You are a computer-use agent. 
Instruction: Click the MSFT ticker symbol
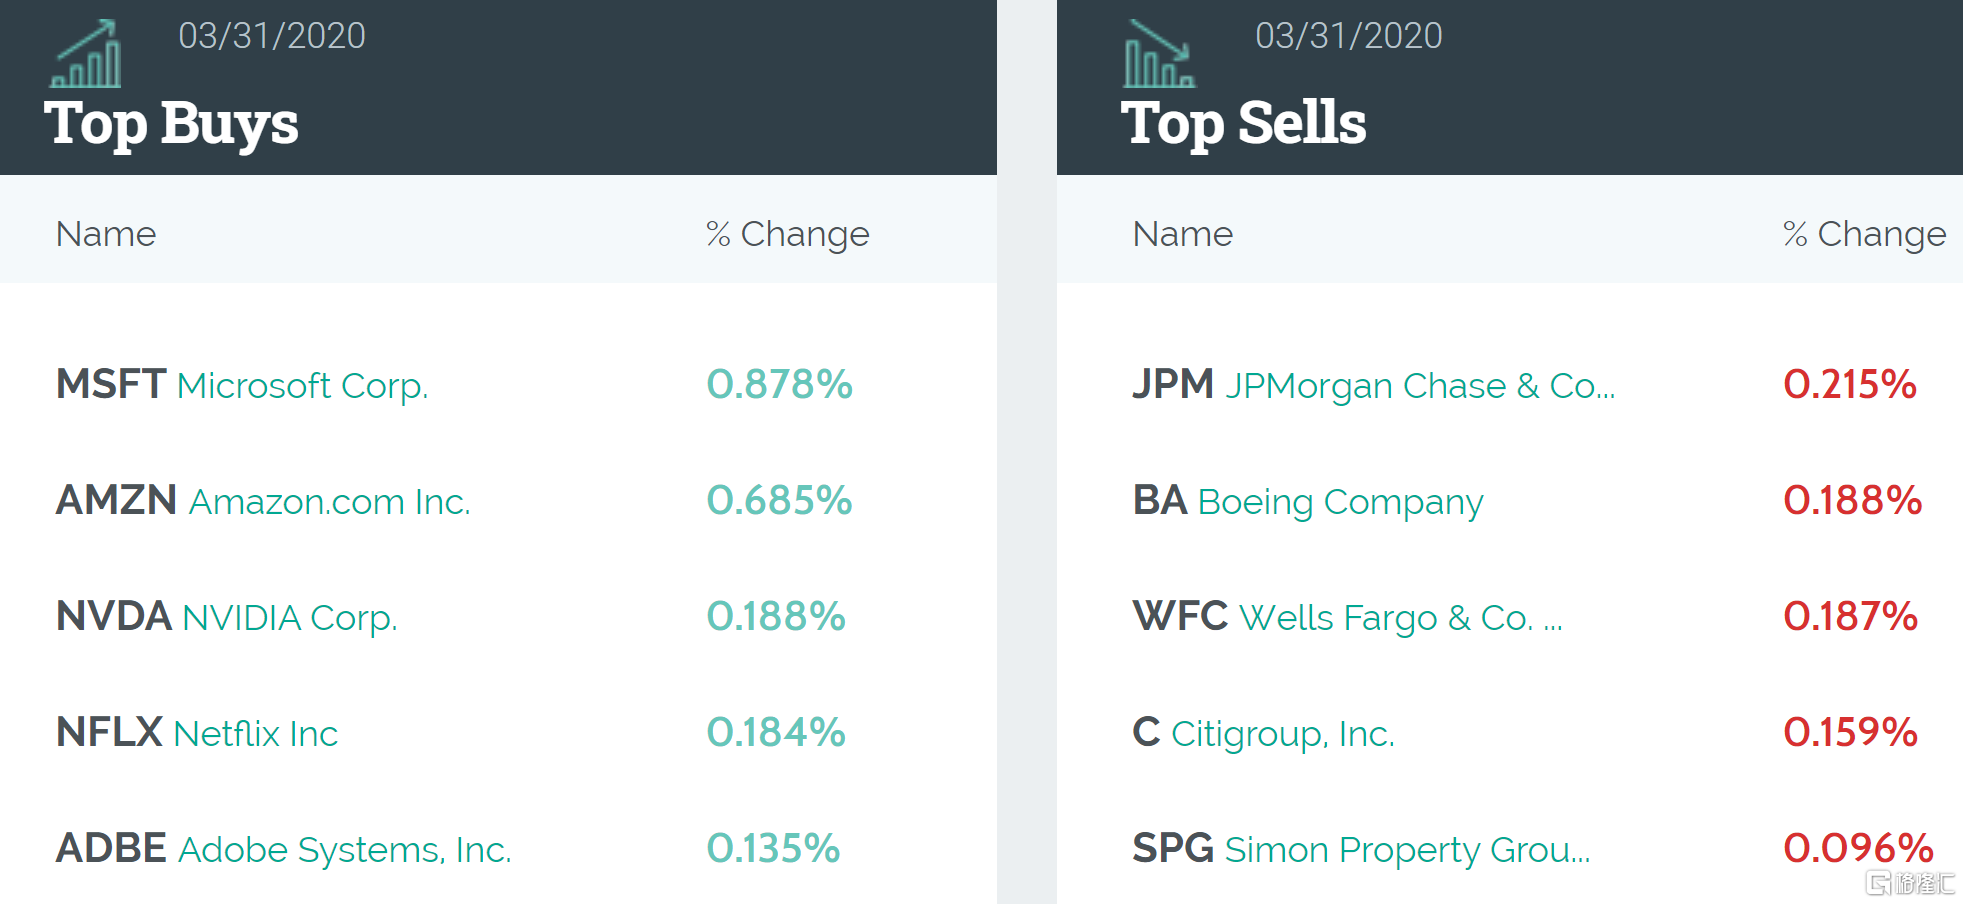coord(110,385)
